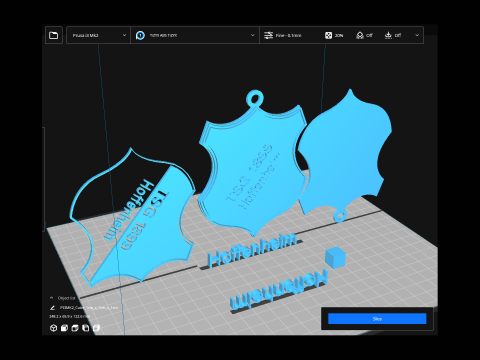Screen dimensions: 480x360
Task: Select the small cube model on the build plate
Action: [335, 257]
